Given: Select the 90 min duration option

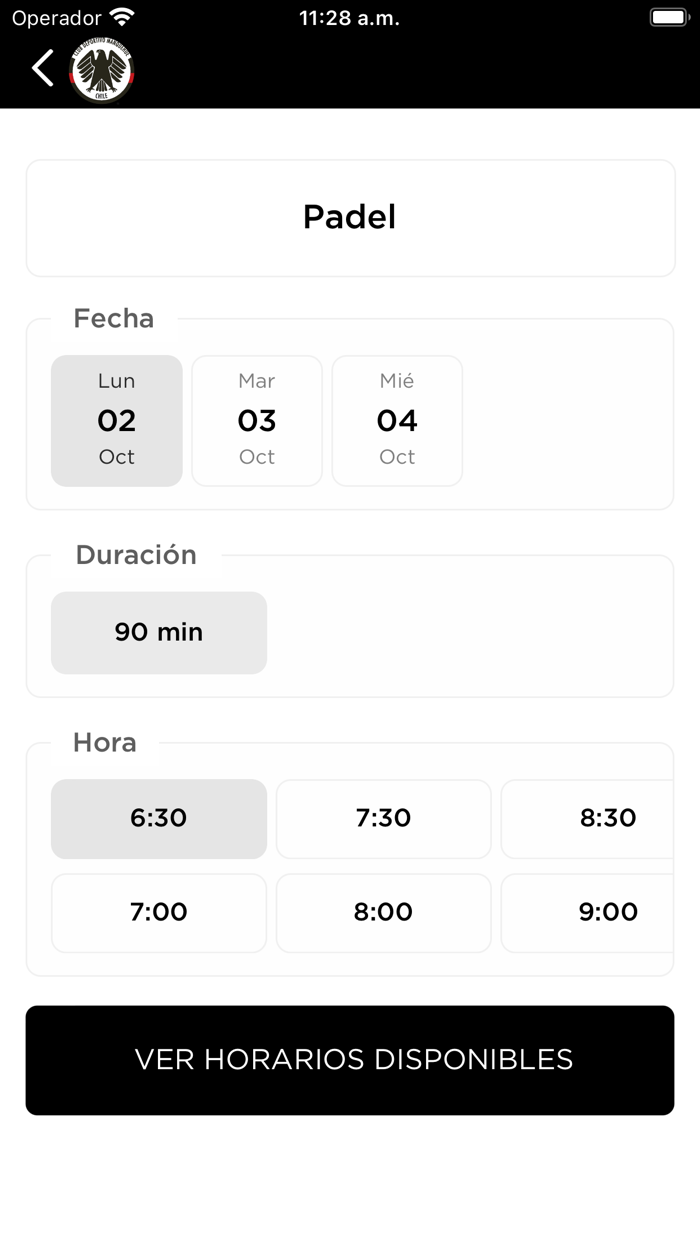Looking at the screenshot, I should point(158,632).
